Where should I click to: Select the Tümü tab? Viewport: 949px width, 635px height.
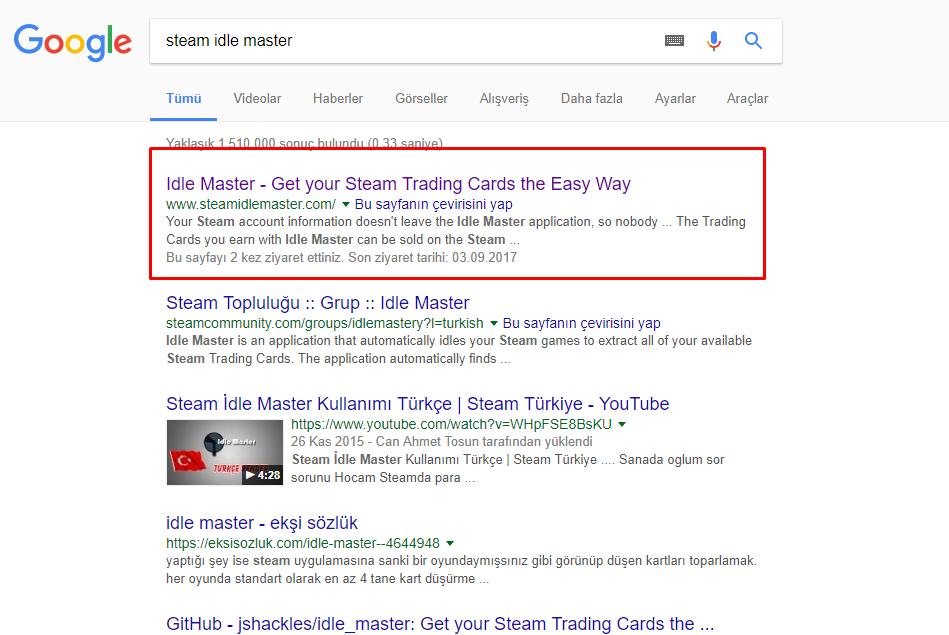[183, 99]
